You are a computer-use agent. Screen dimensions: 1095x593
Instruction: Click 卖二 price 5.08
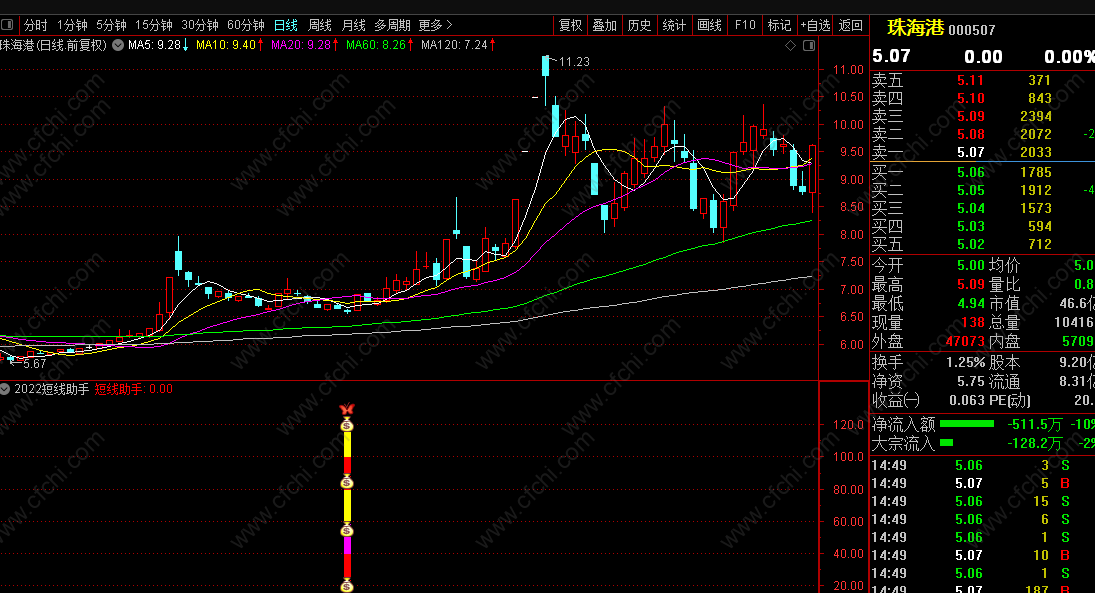click(x=971, y=134)
